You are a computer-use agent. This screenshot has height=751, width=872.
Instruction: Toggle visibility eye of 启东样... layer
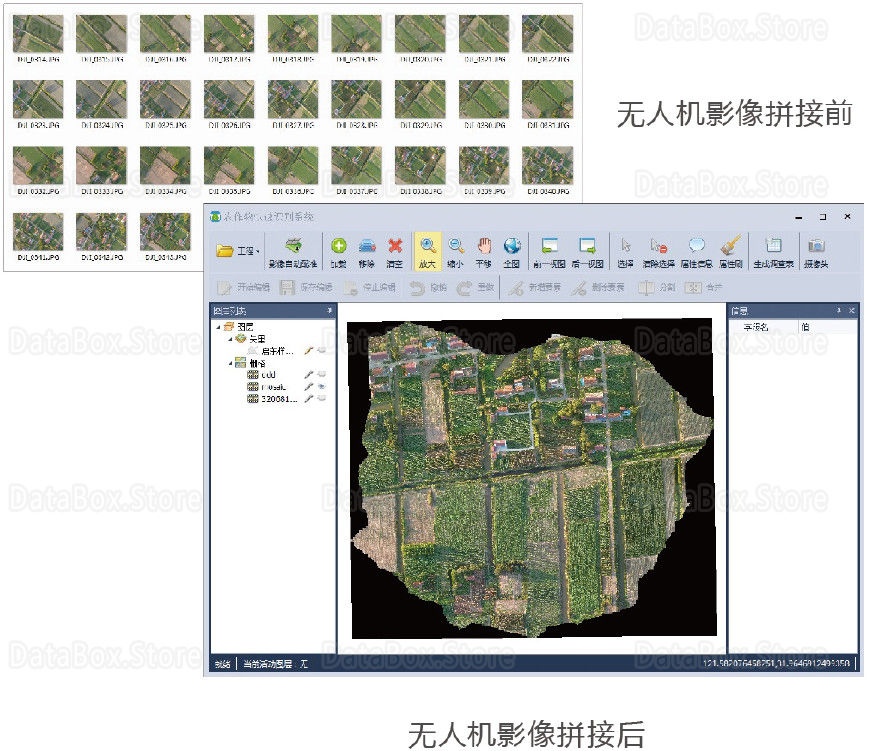321,350
